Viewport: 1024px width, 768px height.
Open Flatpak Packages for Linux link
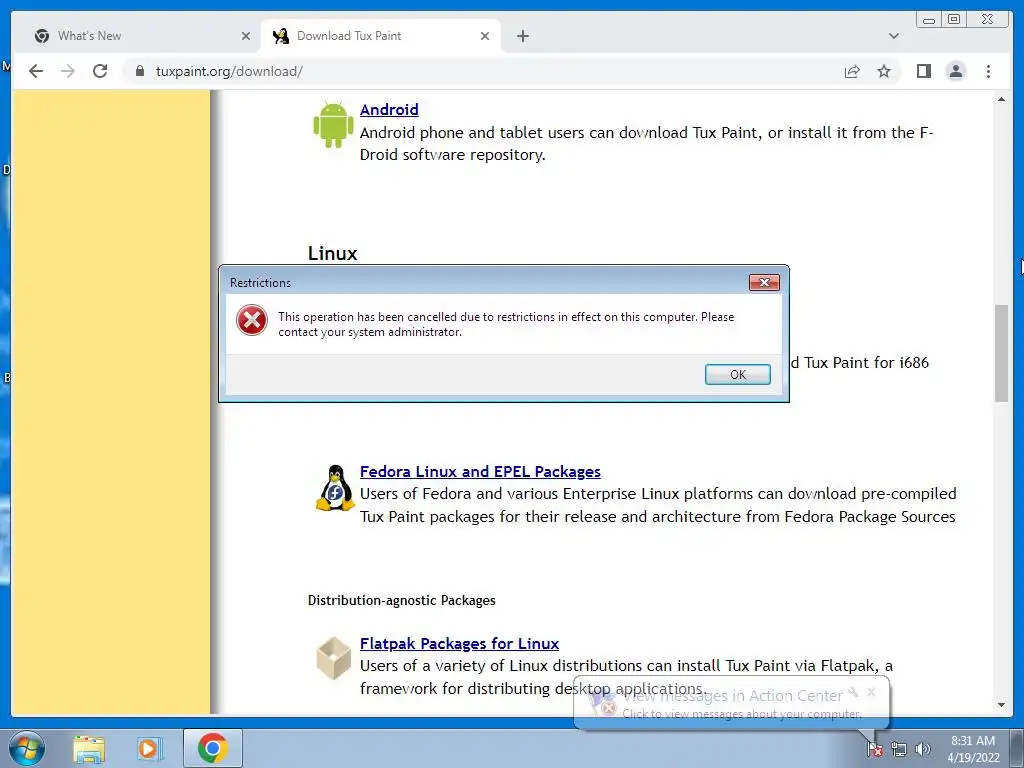point(459,644)
